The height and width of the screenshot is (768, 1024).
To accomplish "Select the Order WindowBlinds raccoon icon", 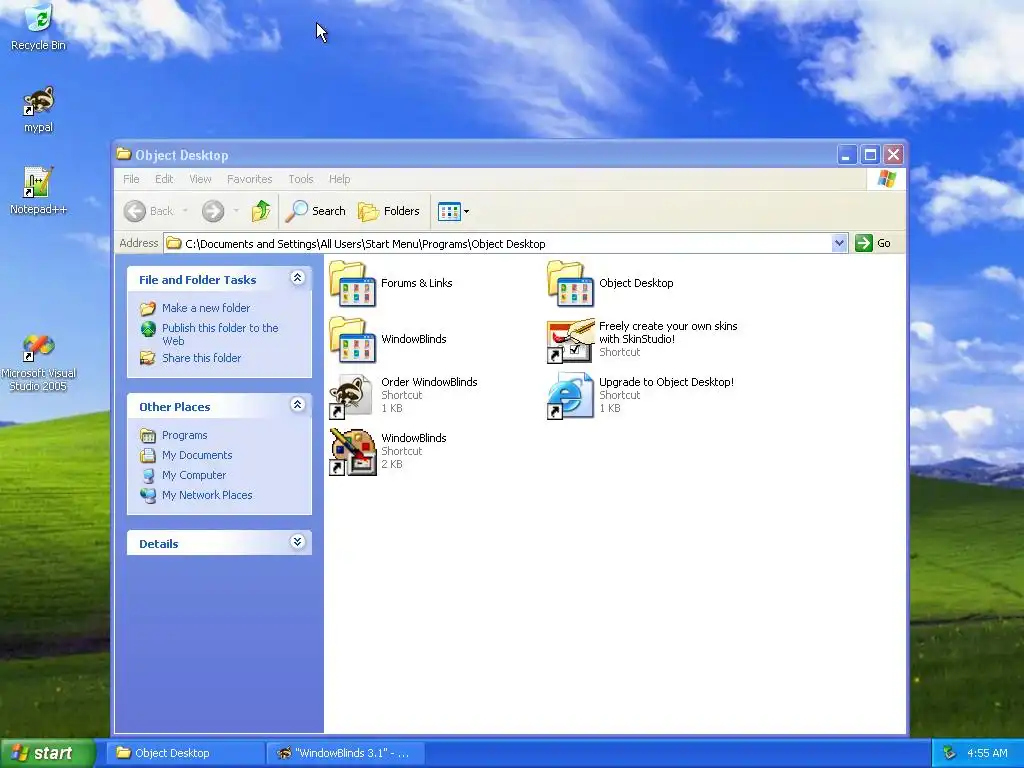I will 353,396.
